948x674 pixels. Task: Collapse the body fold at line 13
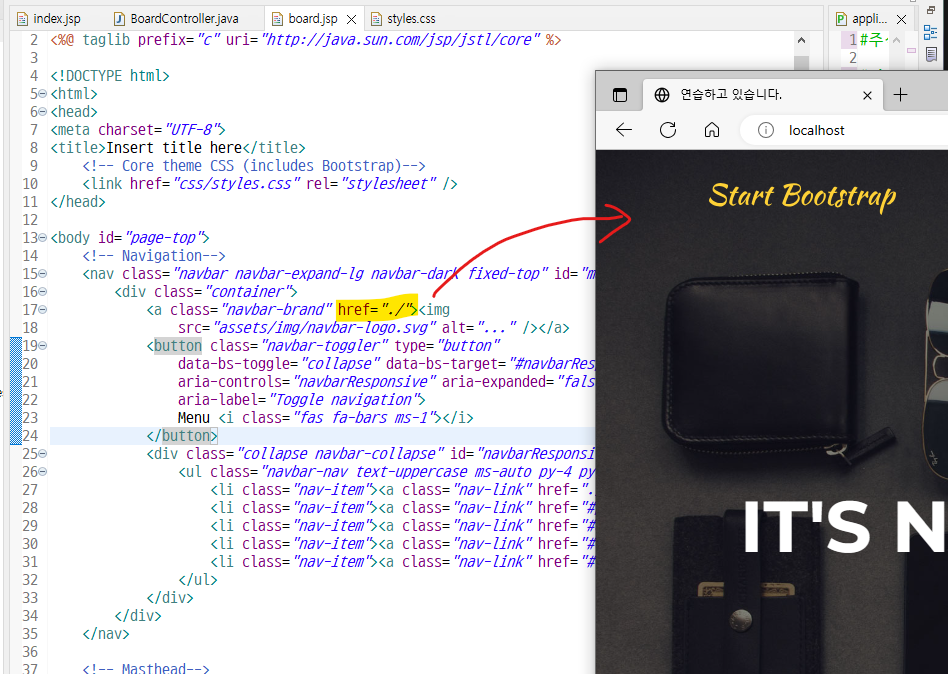point(42,238)
